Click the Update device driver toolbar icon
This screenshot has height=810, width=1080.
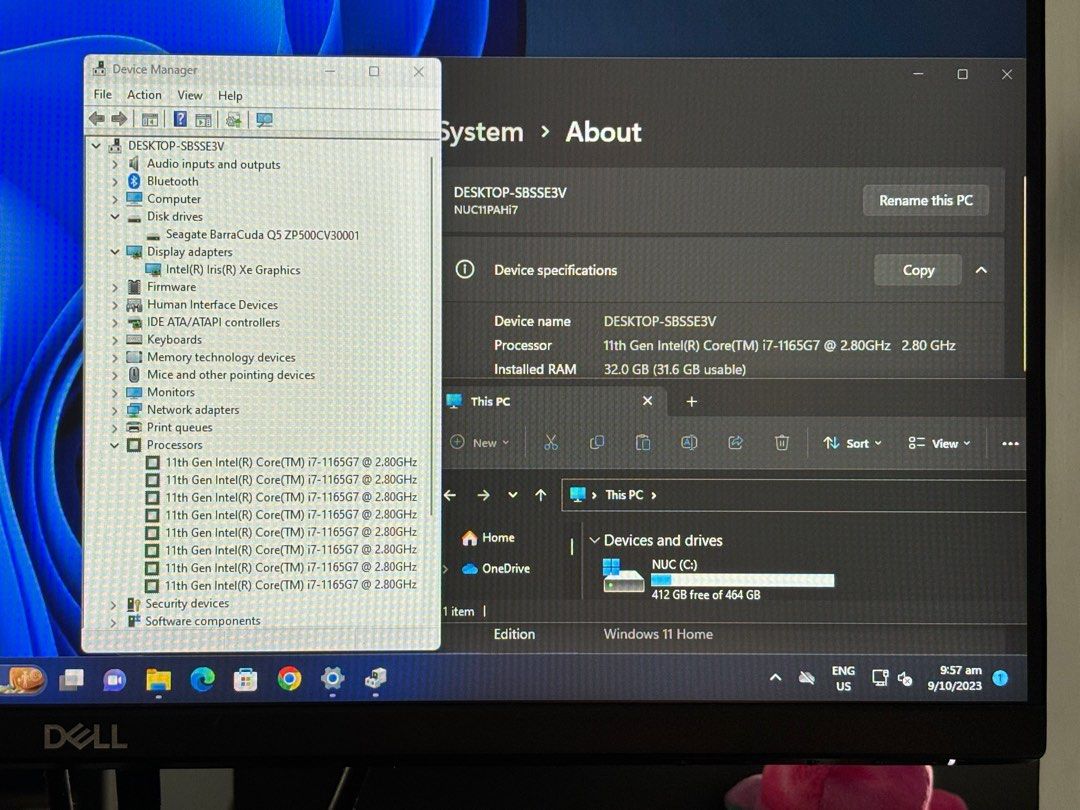(x=233, y=120)
